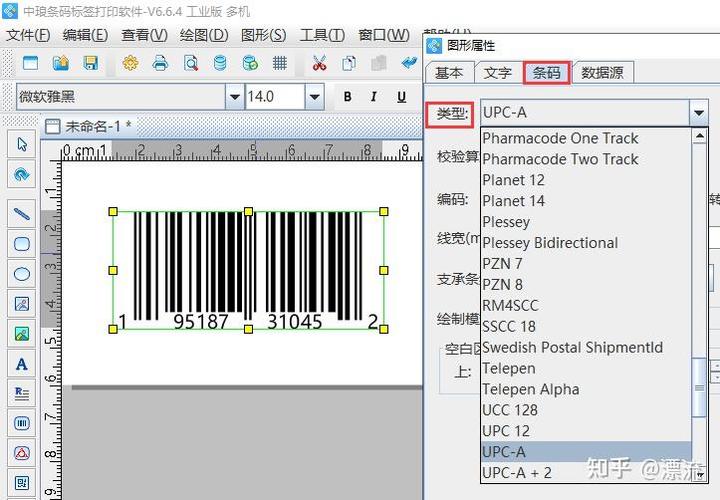The image size is (720, 500).
Task: Toggle the grid display icon
Action: [x=280, y=62]
